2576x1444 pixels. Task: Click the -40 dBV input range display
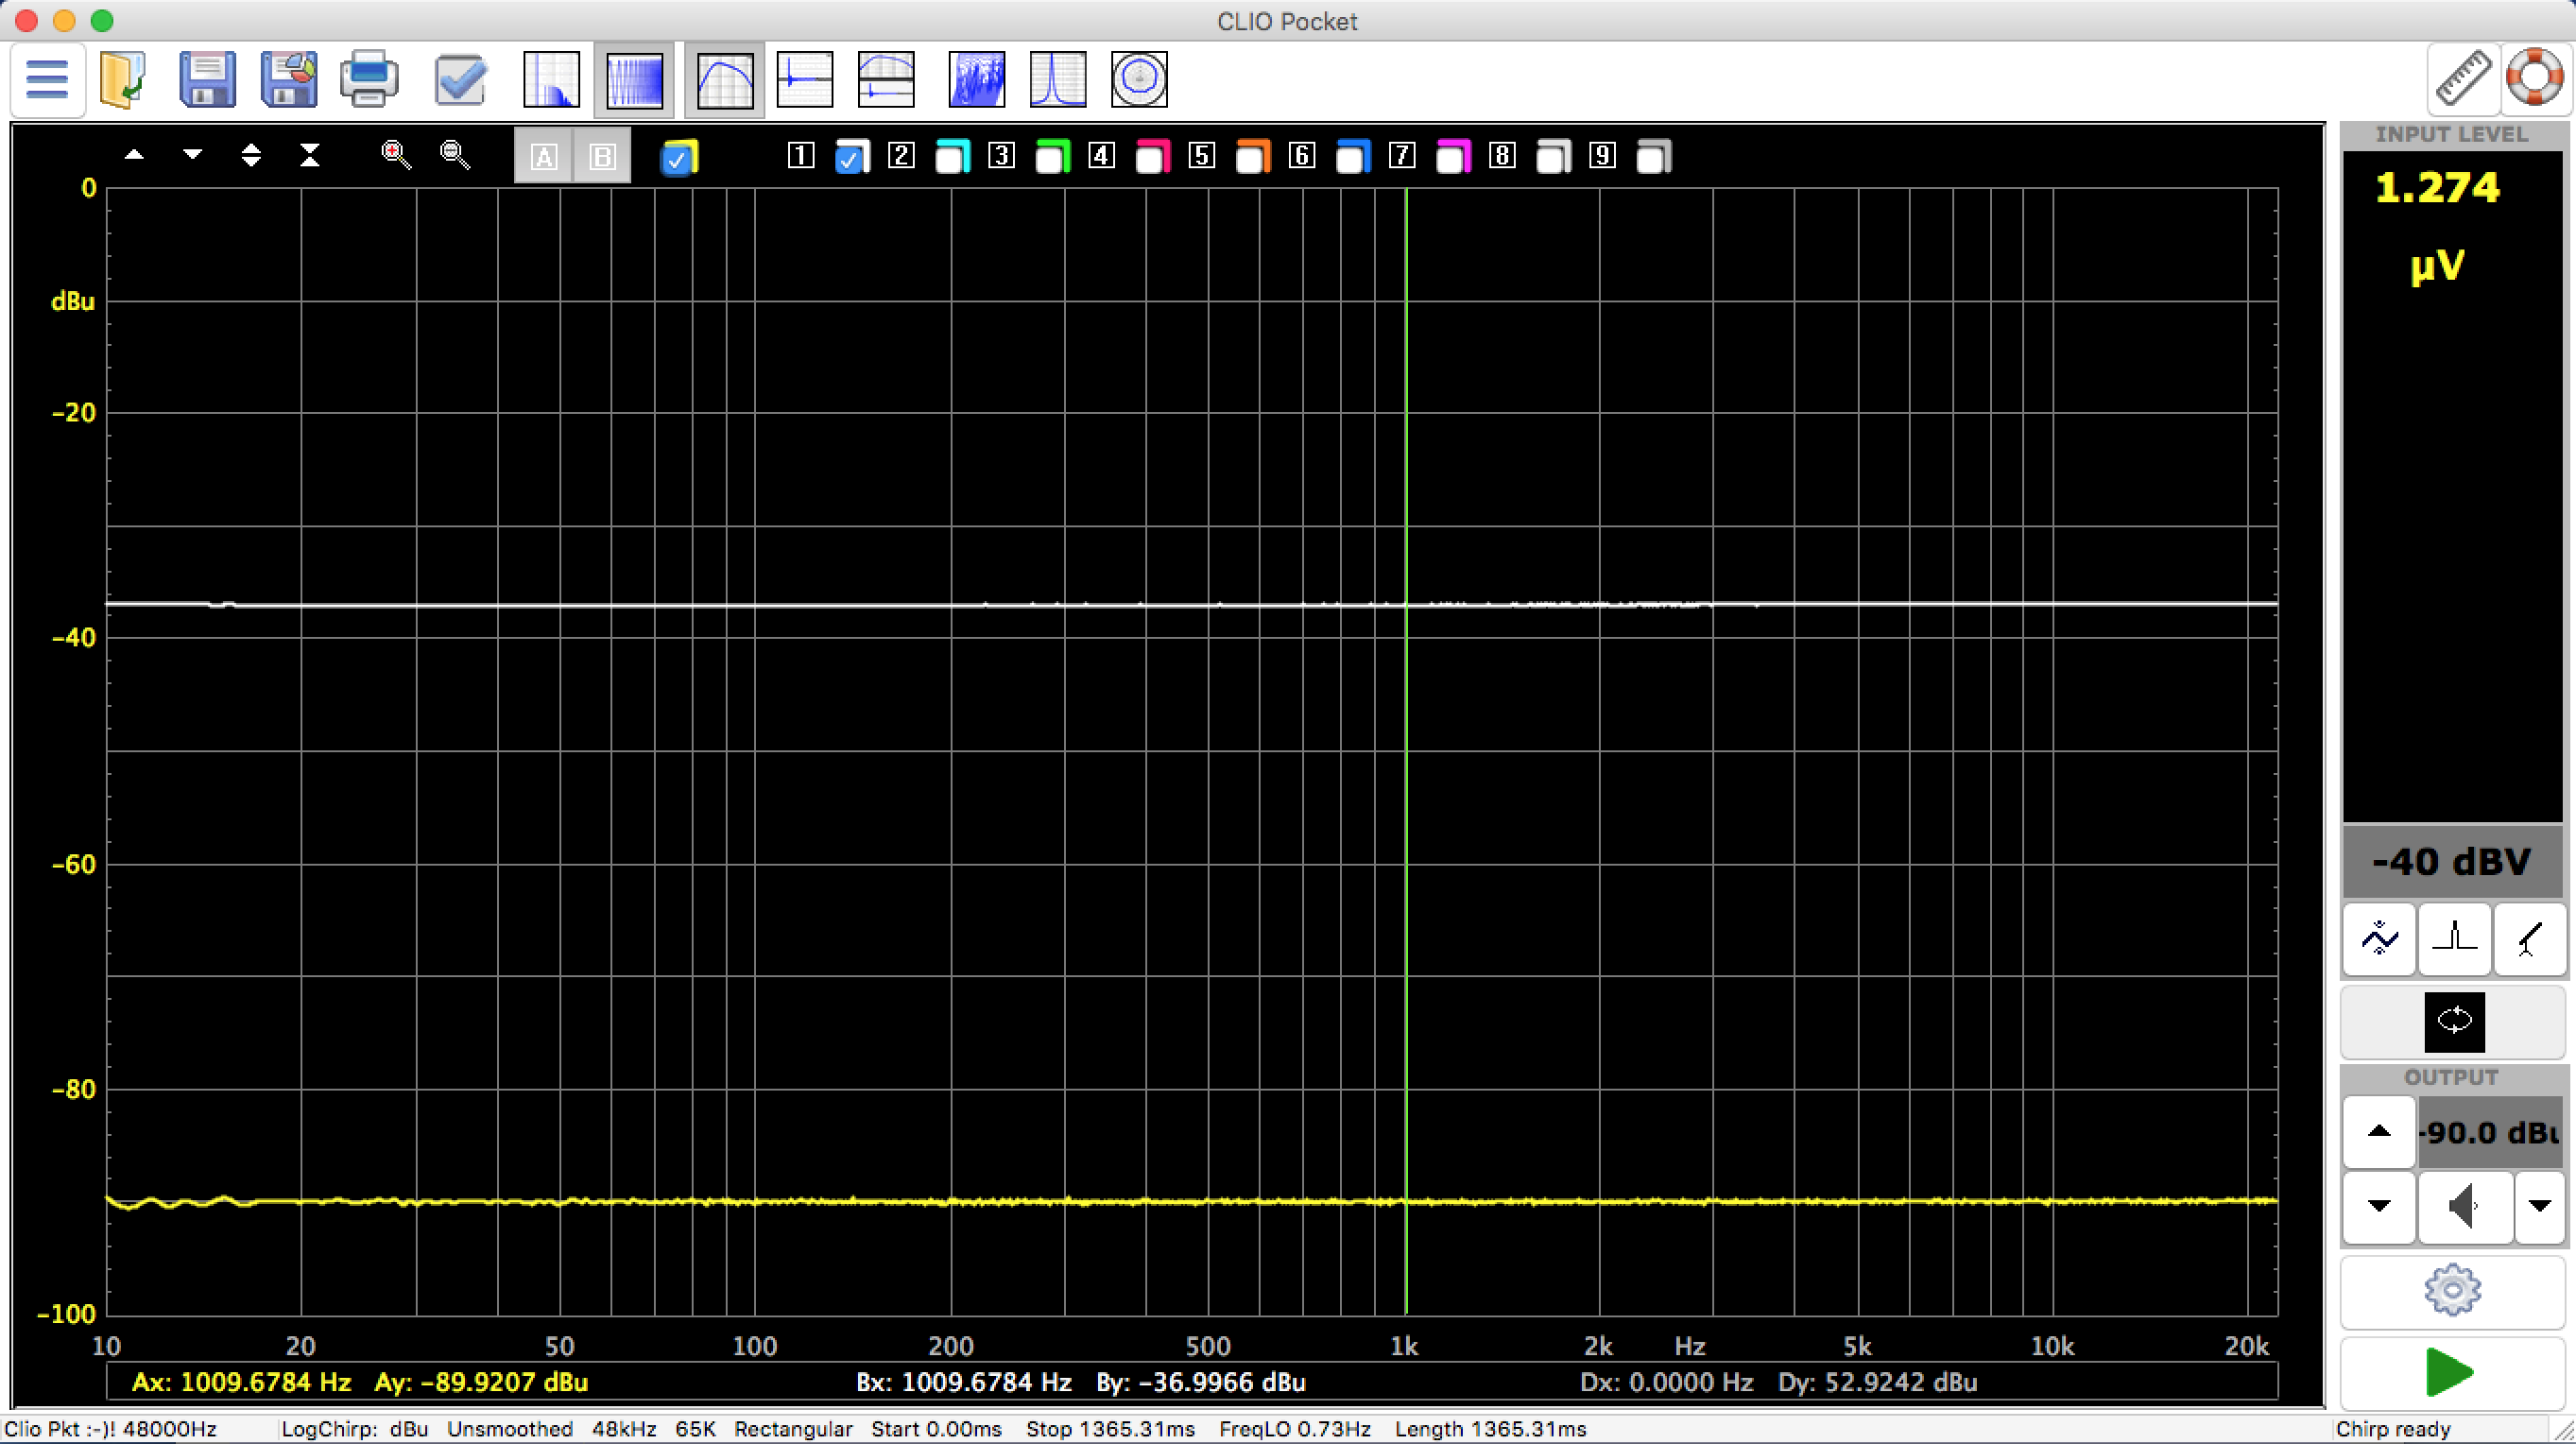click(x=2452, y=861)
